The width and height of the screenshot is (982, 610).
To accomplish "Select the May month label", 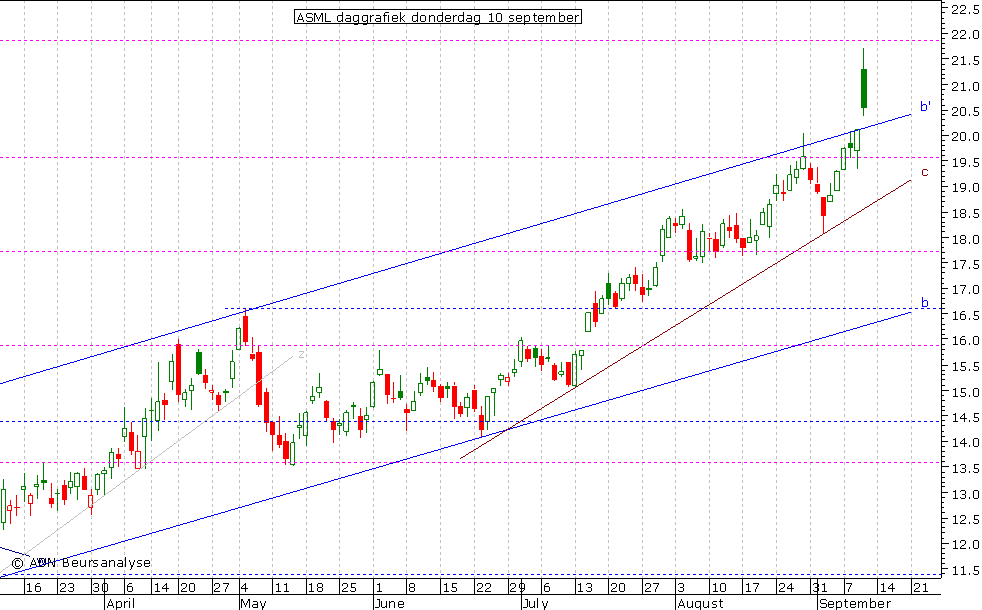I will 252,604.
